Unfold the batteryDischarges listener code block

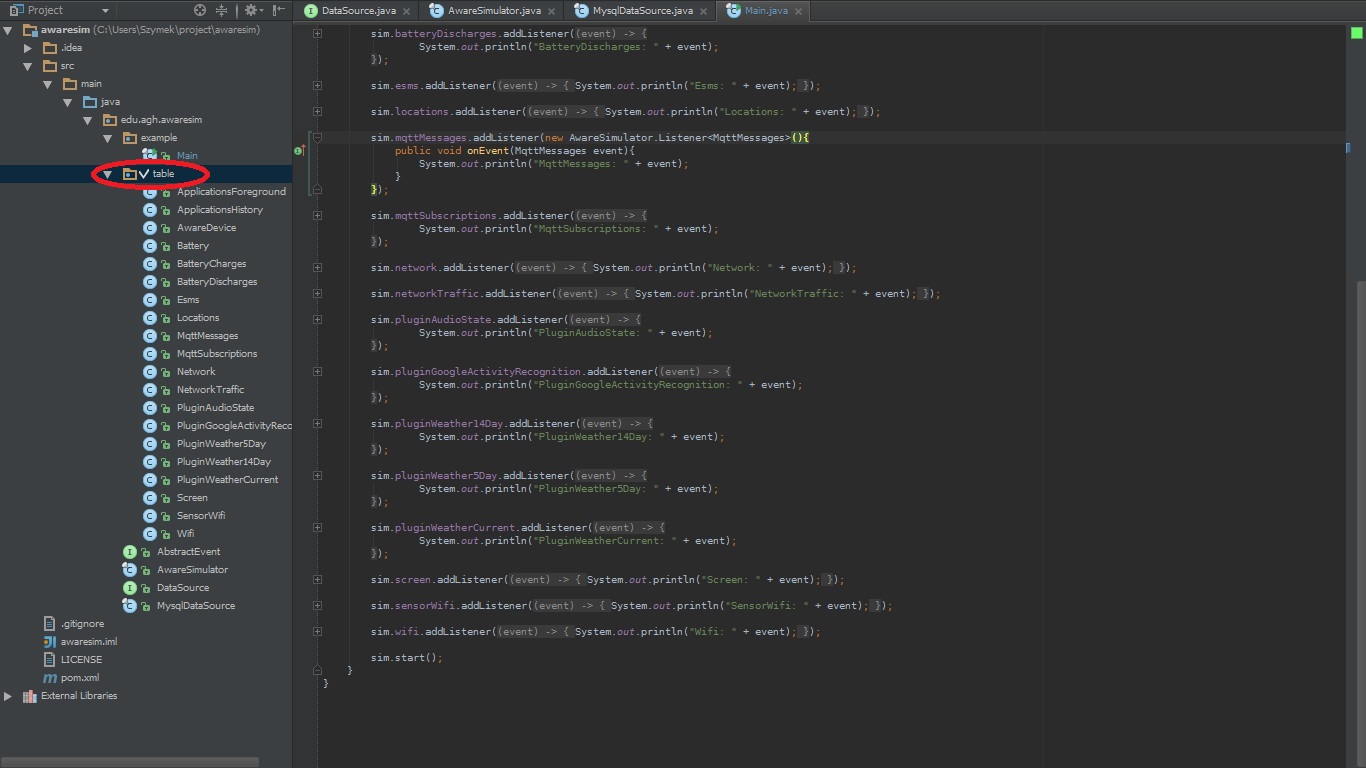tap(318, 34)
